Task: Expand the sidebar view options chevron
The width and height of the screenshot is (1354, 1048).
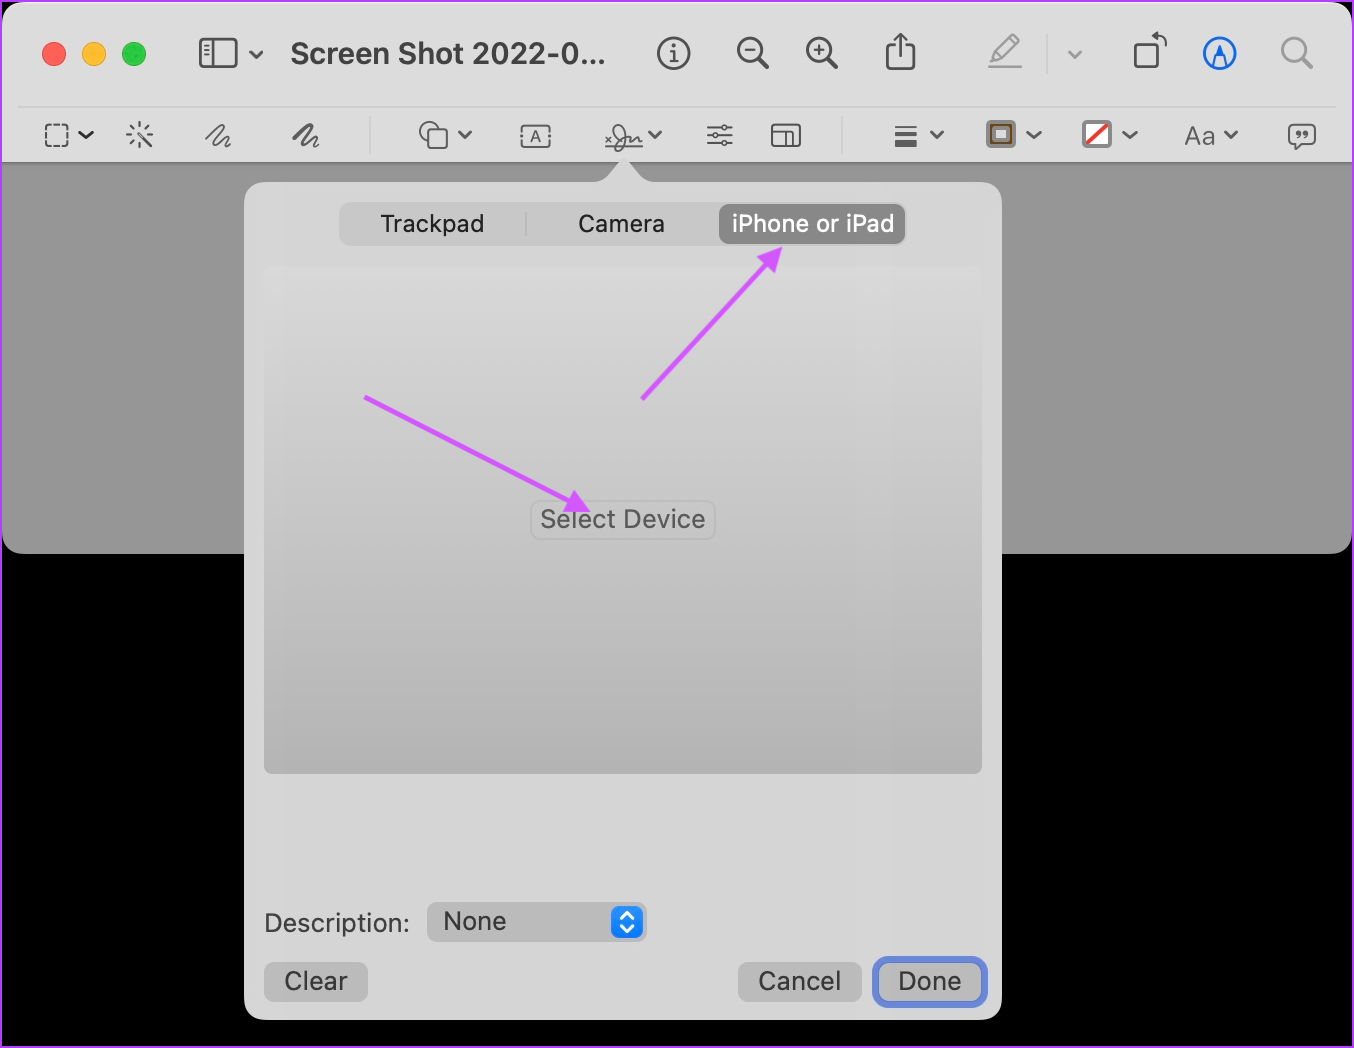Action: point(256,54)
